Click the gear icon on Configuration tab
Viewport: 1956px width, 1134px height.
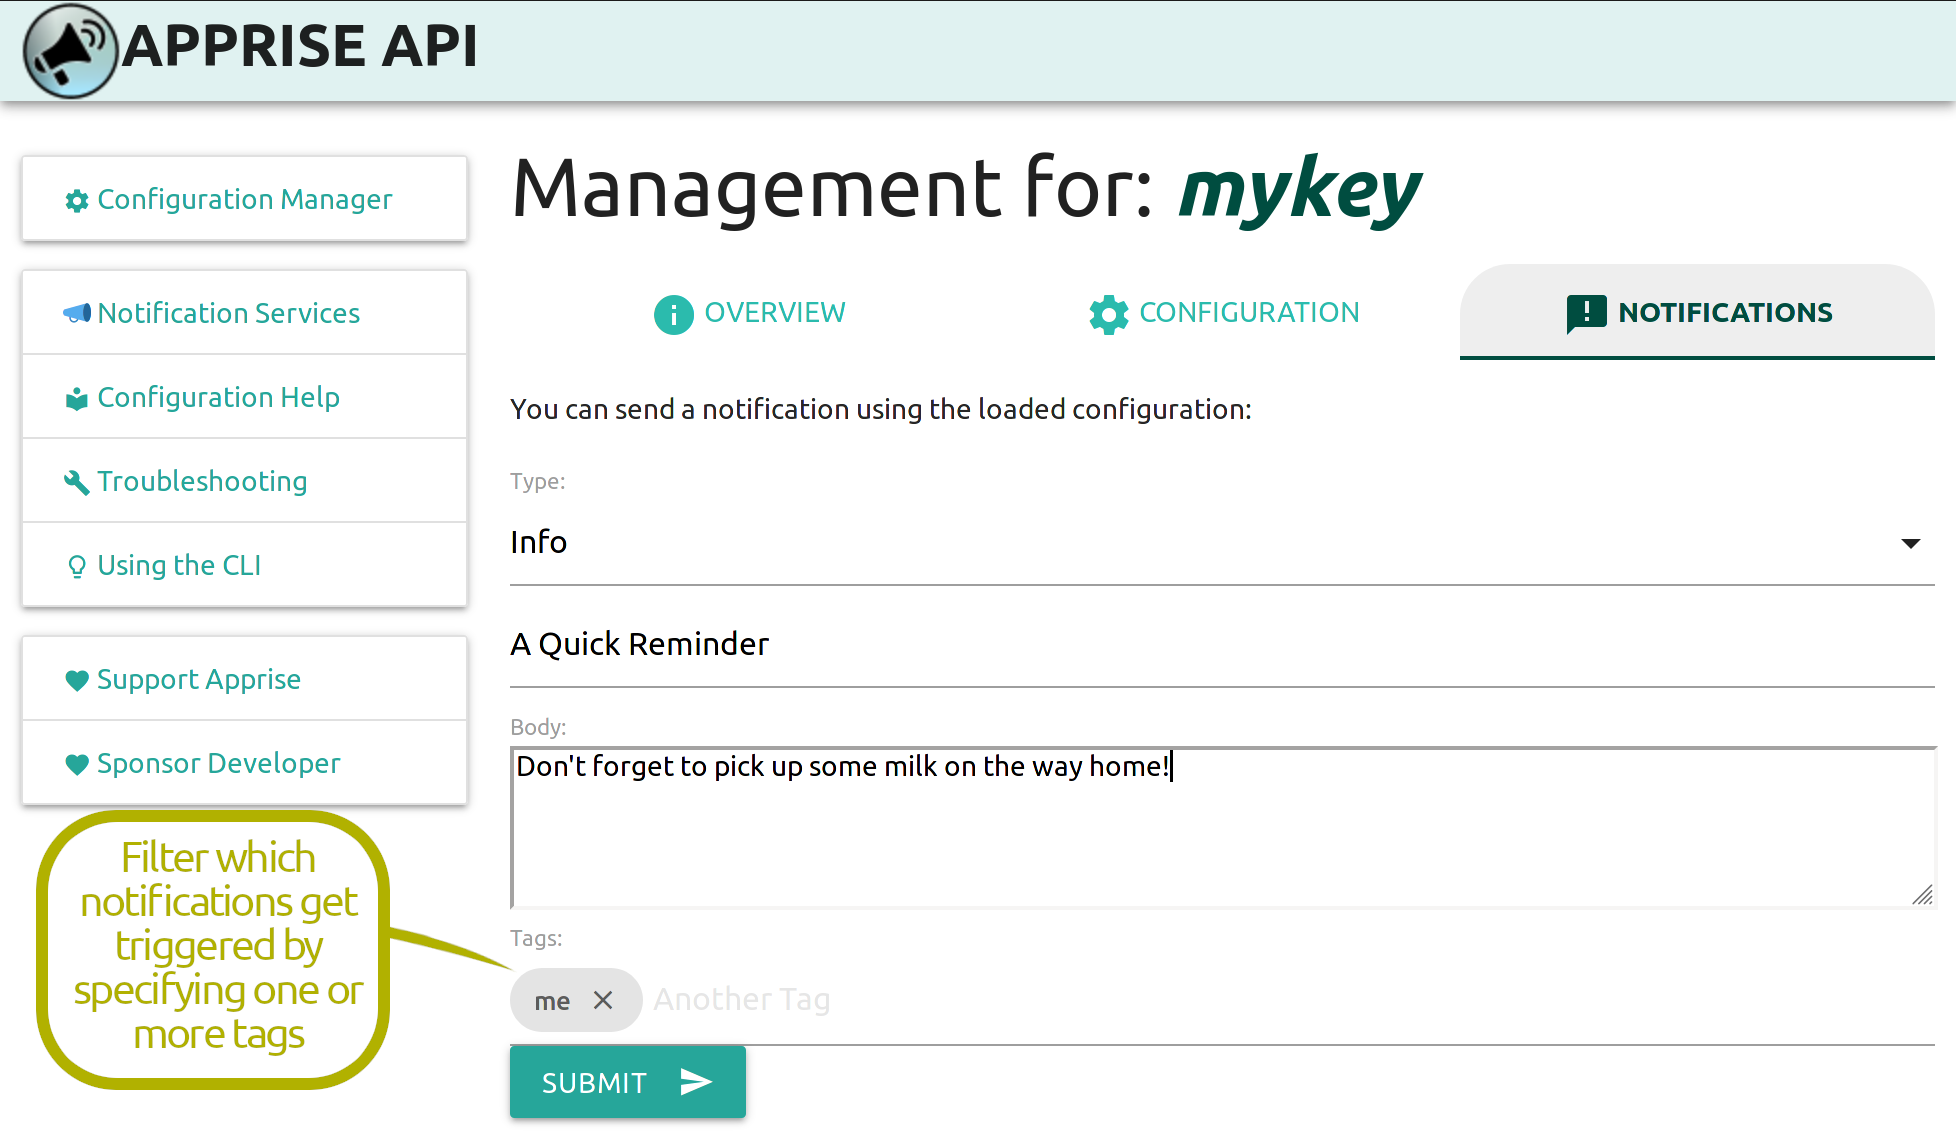coord(1109,314)
